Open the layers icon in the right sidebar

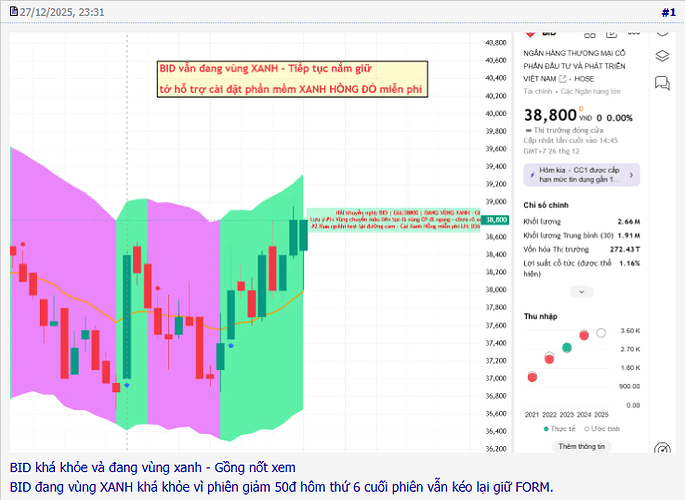point(662,56)
